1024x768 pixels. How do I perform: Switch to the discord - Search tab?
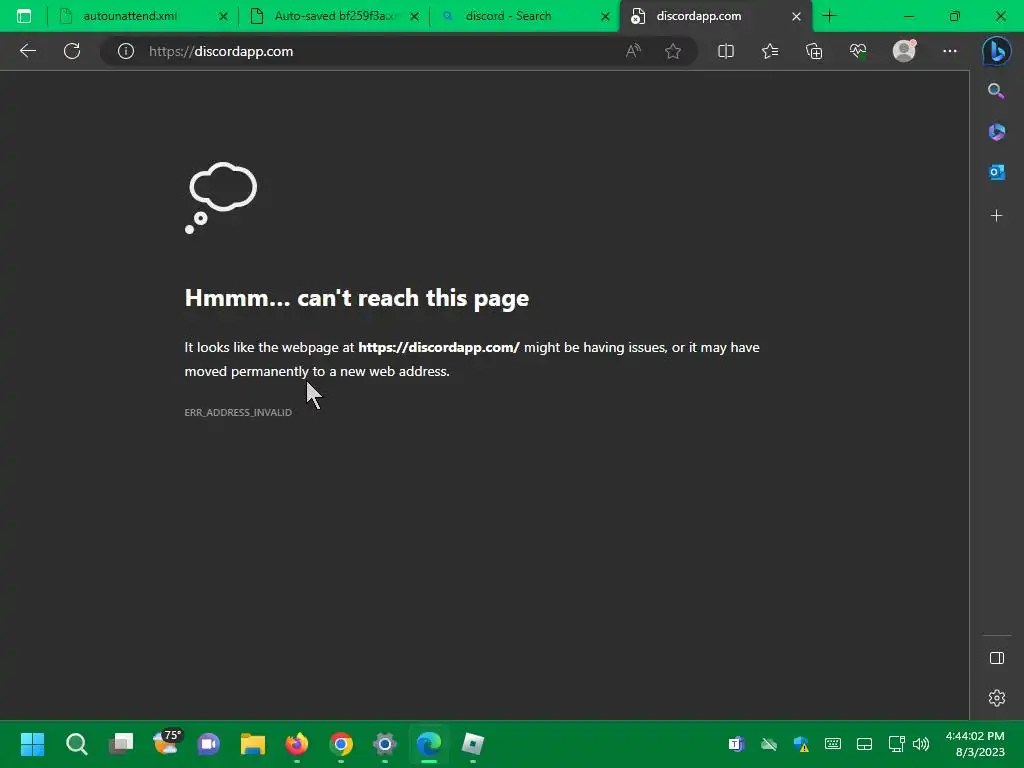coord(525,16)
